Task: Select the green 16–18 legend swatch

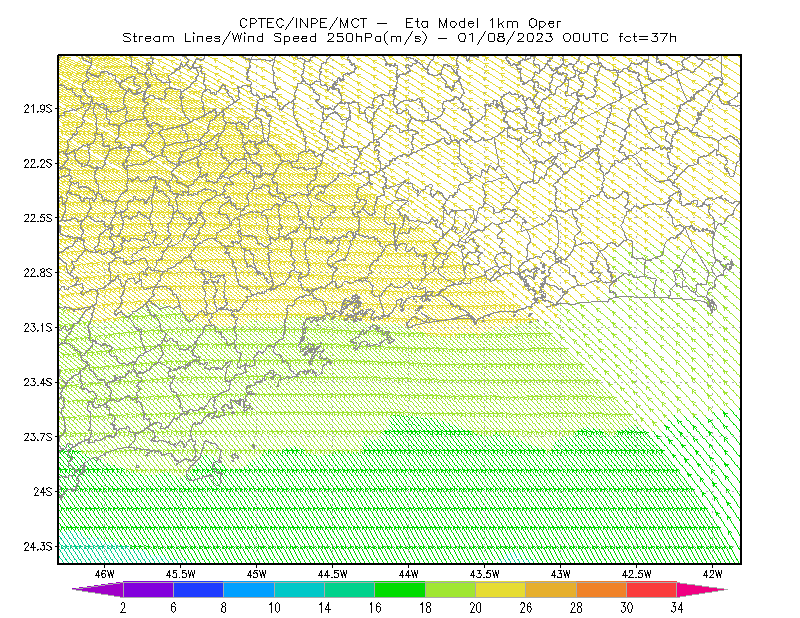Action: click(x=400, y=589)
